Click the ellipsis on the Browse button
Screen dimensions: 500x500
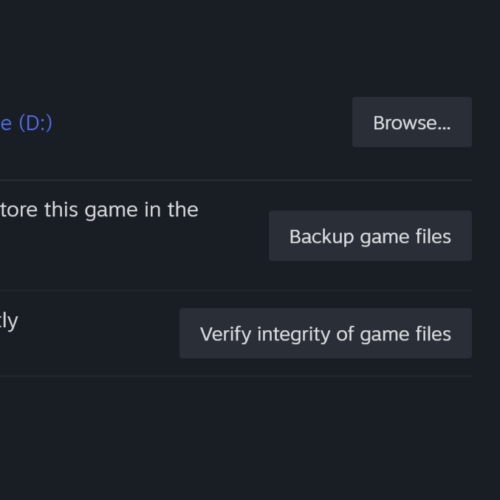point(444,129)
